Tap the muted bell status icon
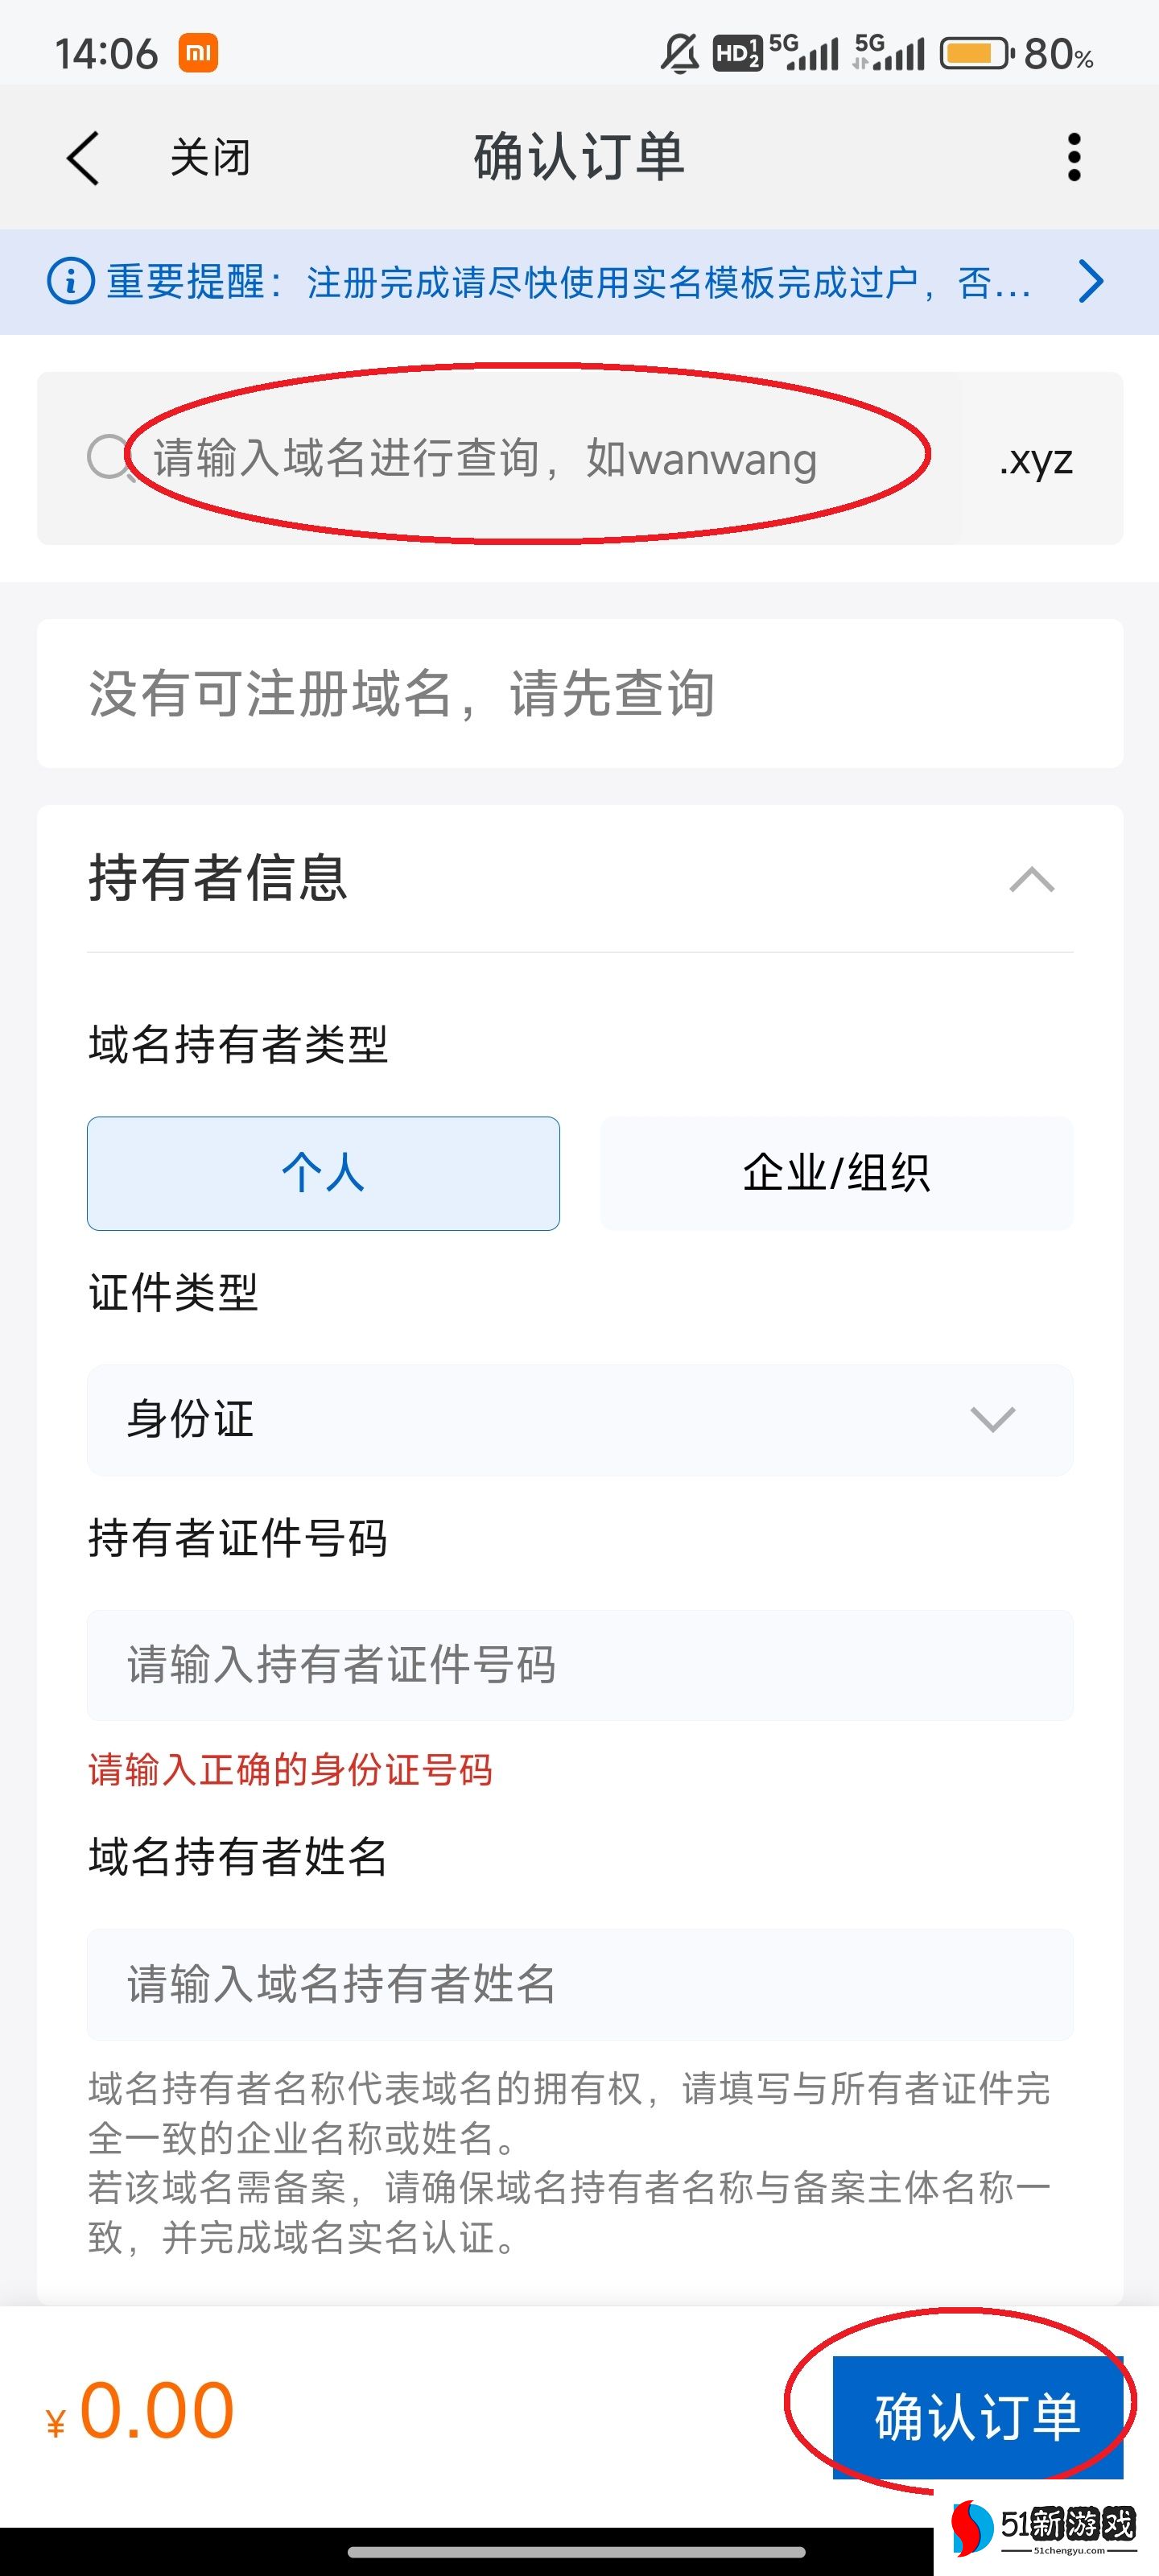The width and height of the screenshot is (1159, 2576). point(679,53)
